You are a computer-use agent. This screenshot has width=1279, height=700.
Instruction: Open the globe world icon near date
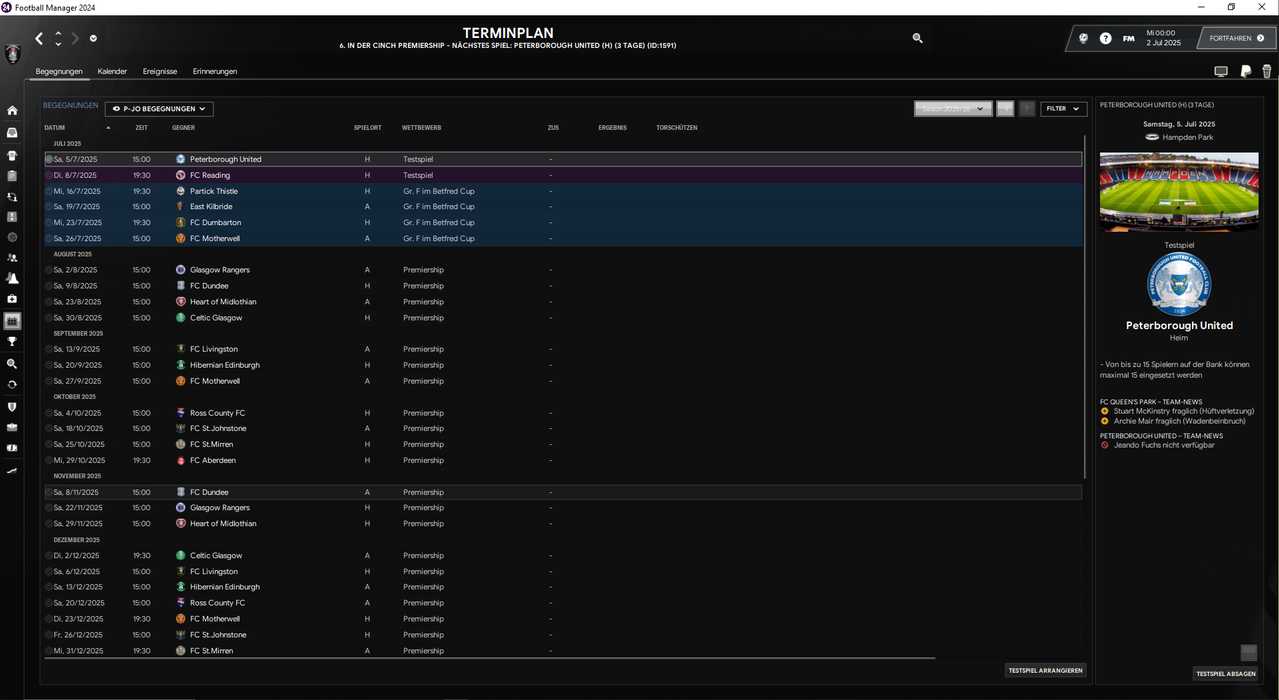click(1083, 39)
